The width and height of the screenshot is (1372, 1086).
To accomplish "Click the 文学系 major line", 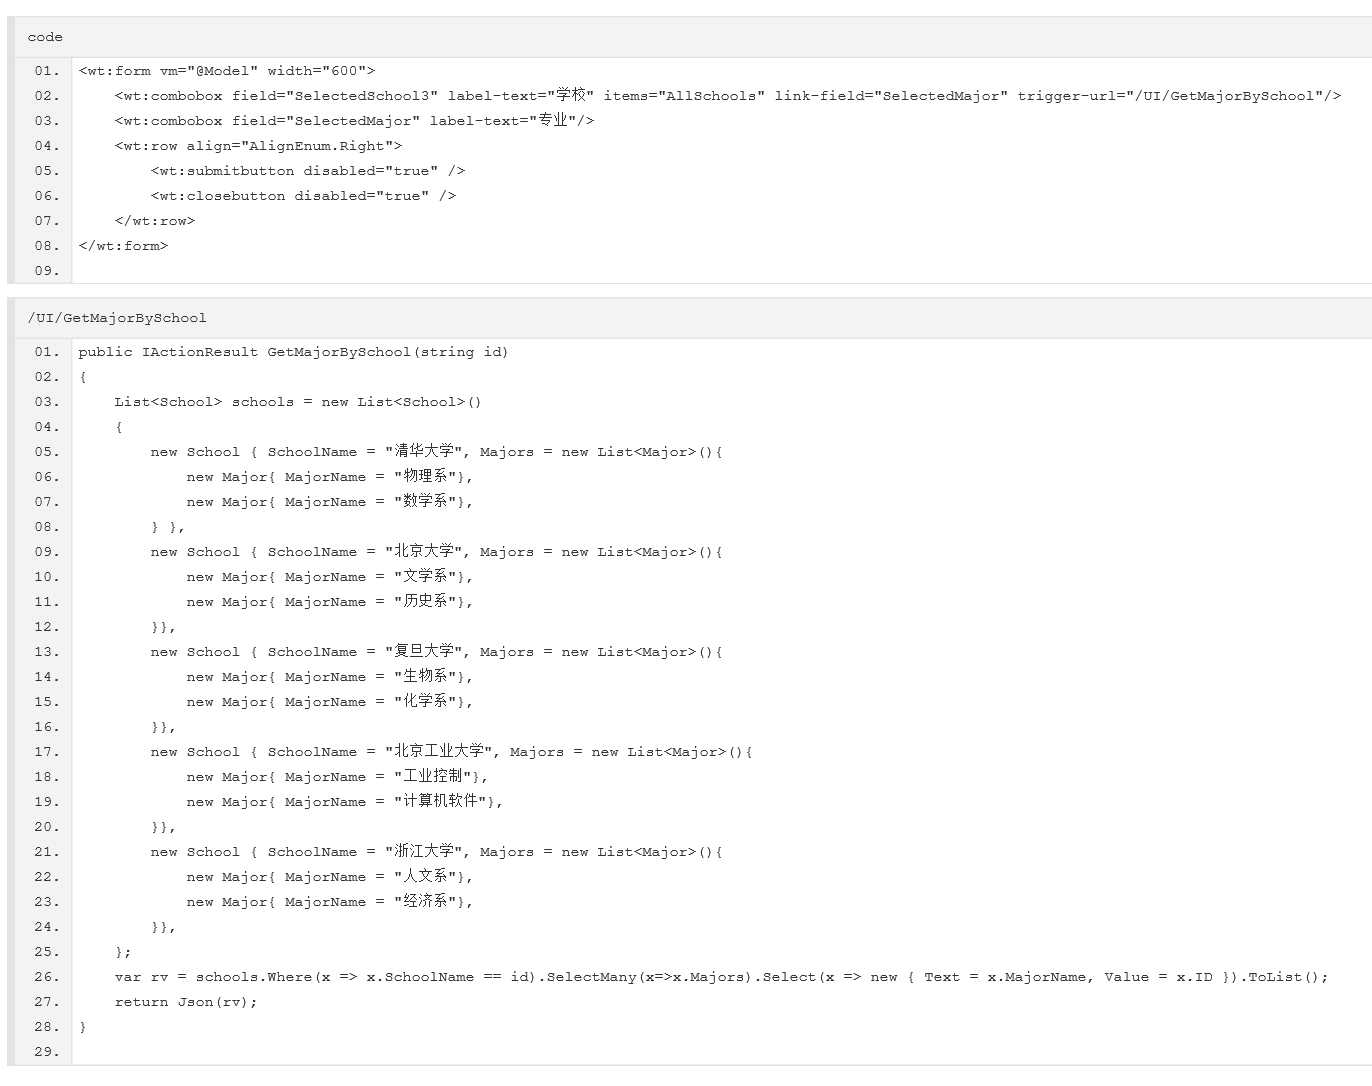I will (329, 577).
